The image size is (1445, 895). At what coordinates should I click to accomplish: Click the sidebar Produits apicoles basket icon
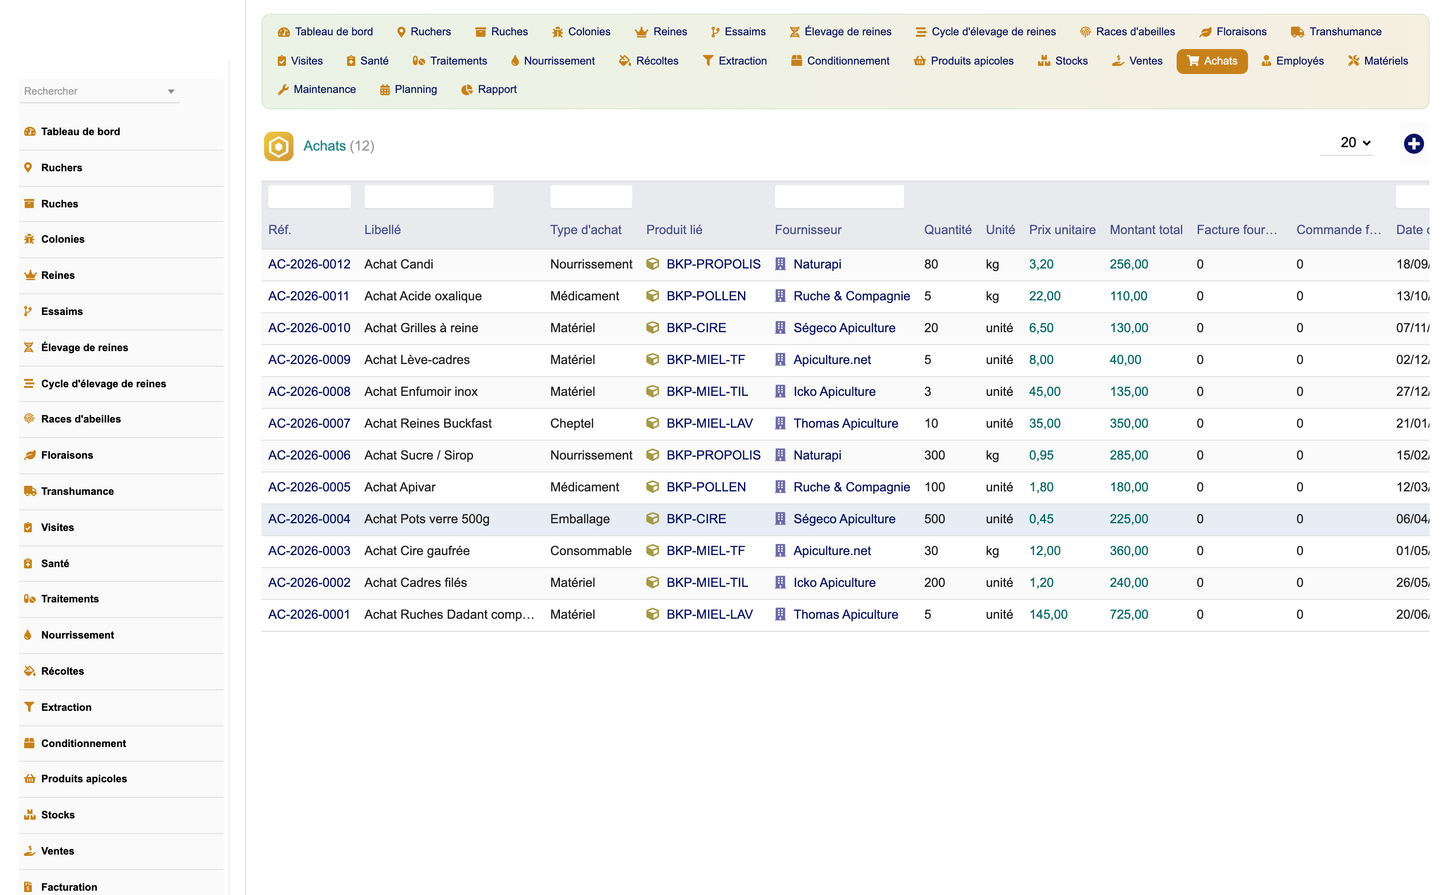(x=29, y=779)
